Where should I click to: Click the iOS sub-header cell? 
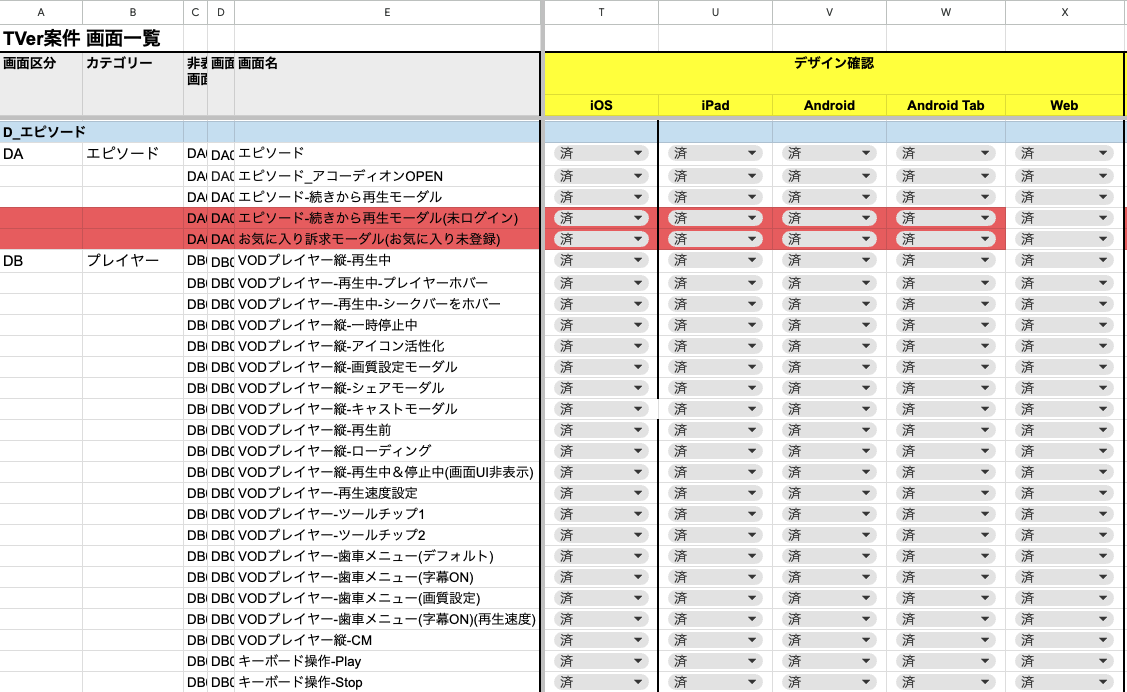[x=601, y=105]
